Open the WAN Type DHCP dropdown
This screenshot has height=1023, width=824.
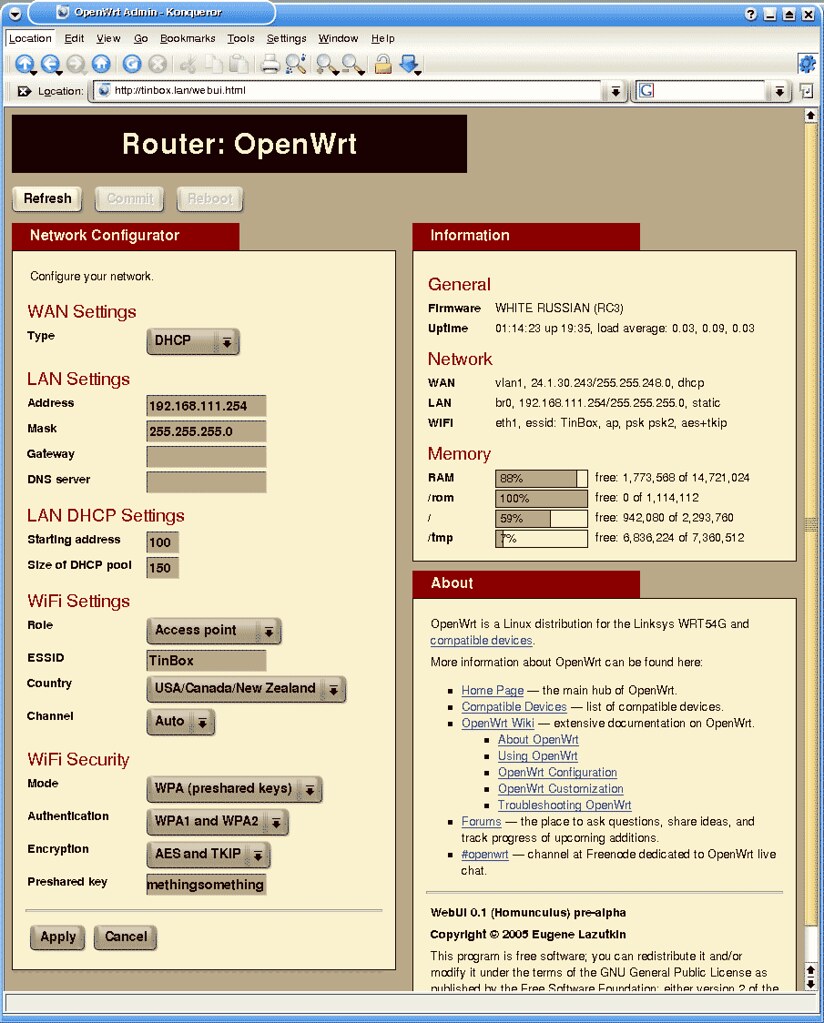tap(192, 341)
